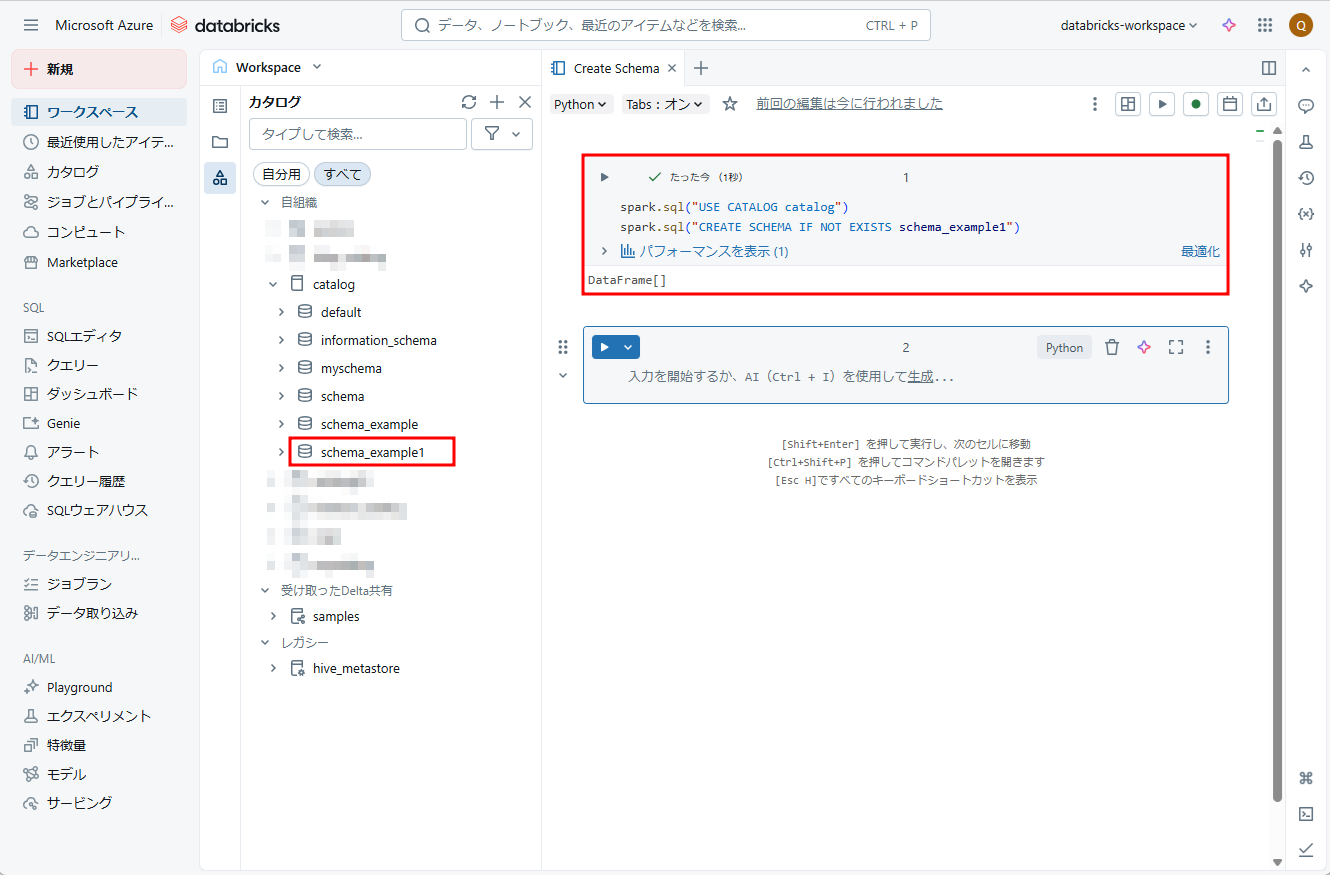Open SQLエディタ in left navigation

click(84, 336)
